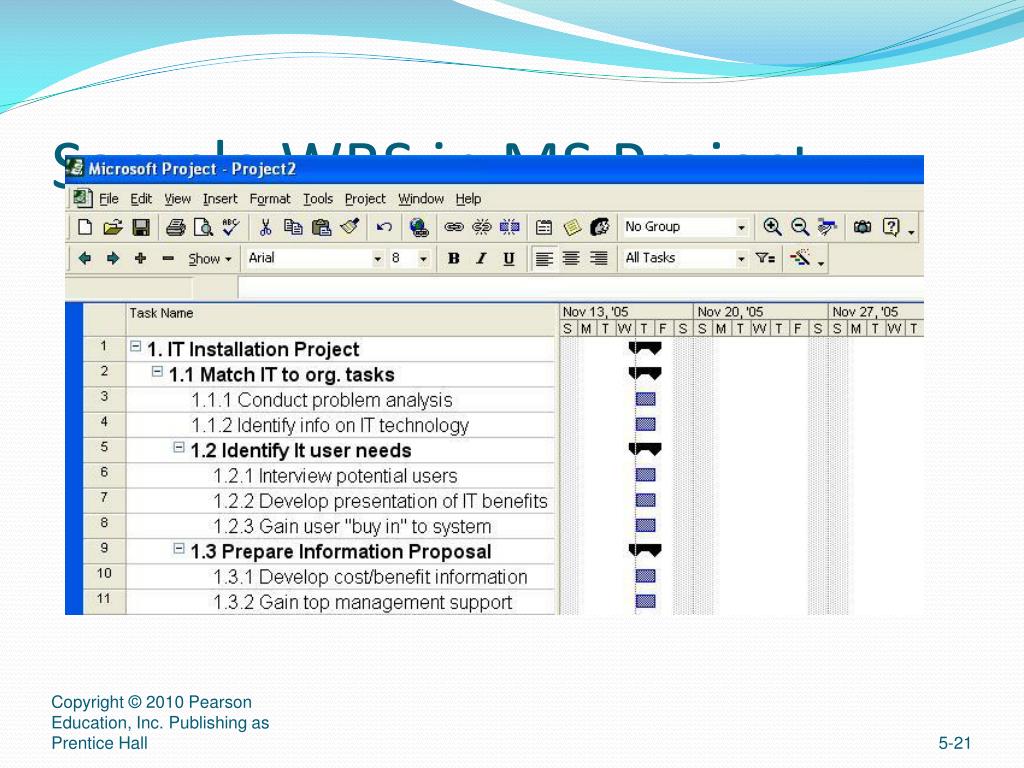
Task: Collapse 1.2 Identify It user needs
Action: coord(178,447)
